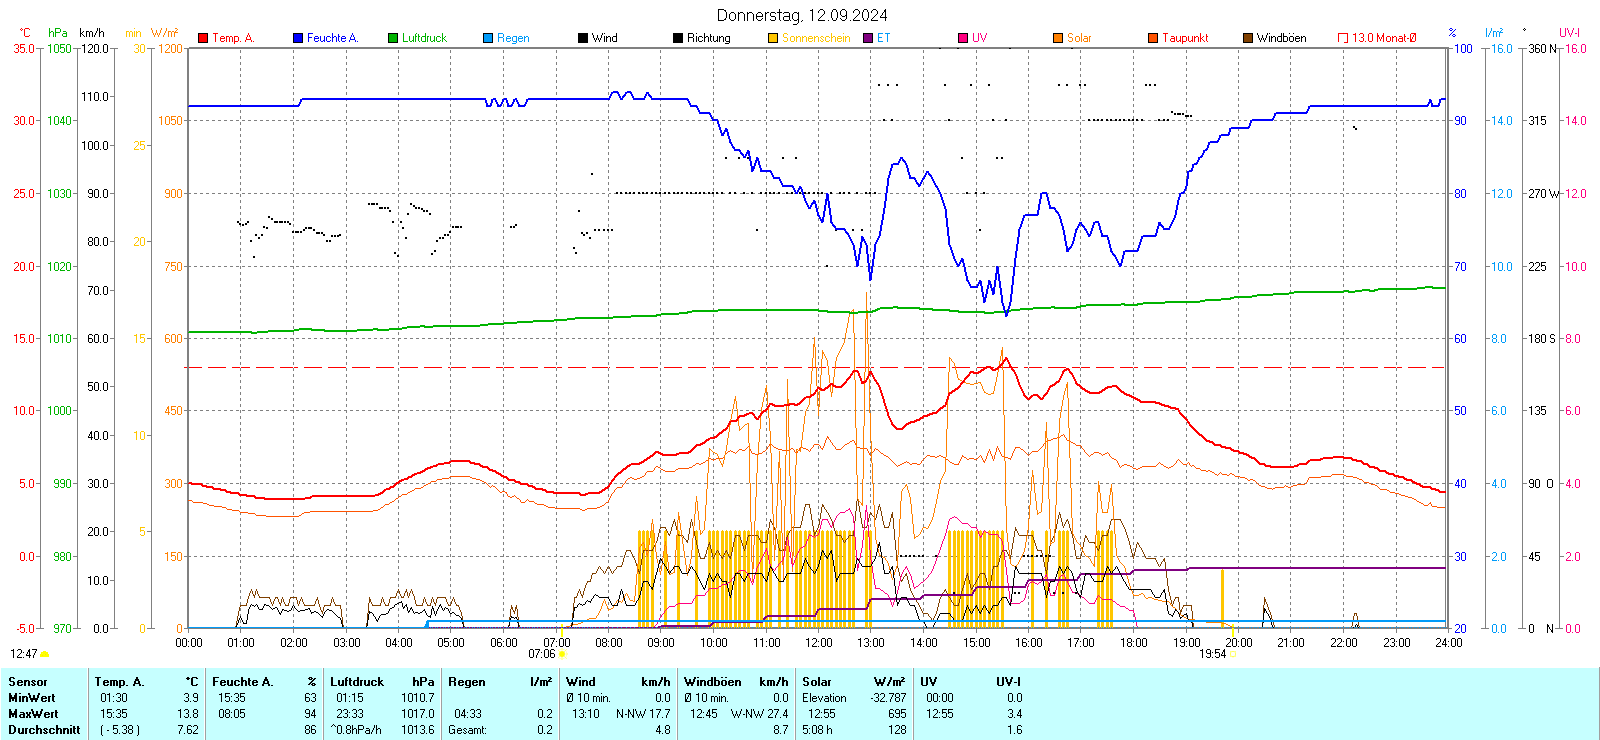This screenshot has height=740, width=1600.
Task: Toggle the 13.0 Monat-Ø legend box
Action: click(x=1343, y=38)
